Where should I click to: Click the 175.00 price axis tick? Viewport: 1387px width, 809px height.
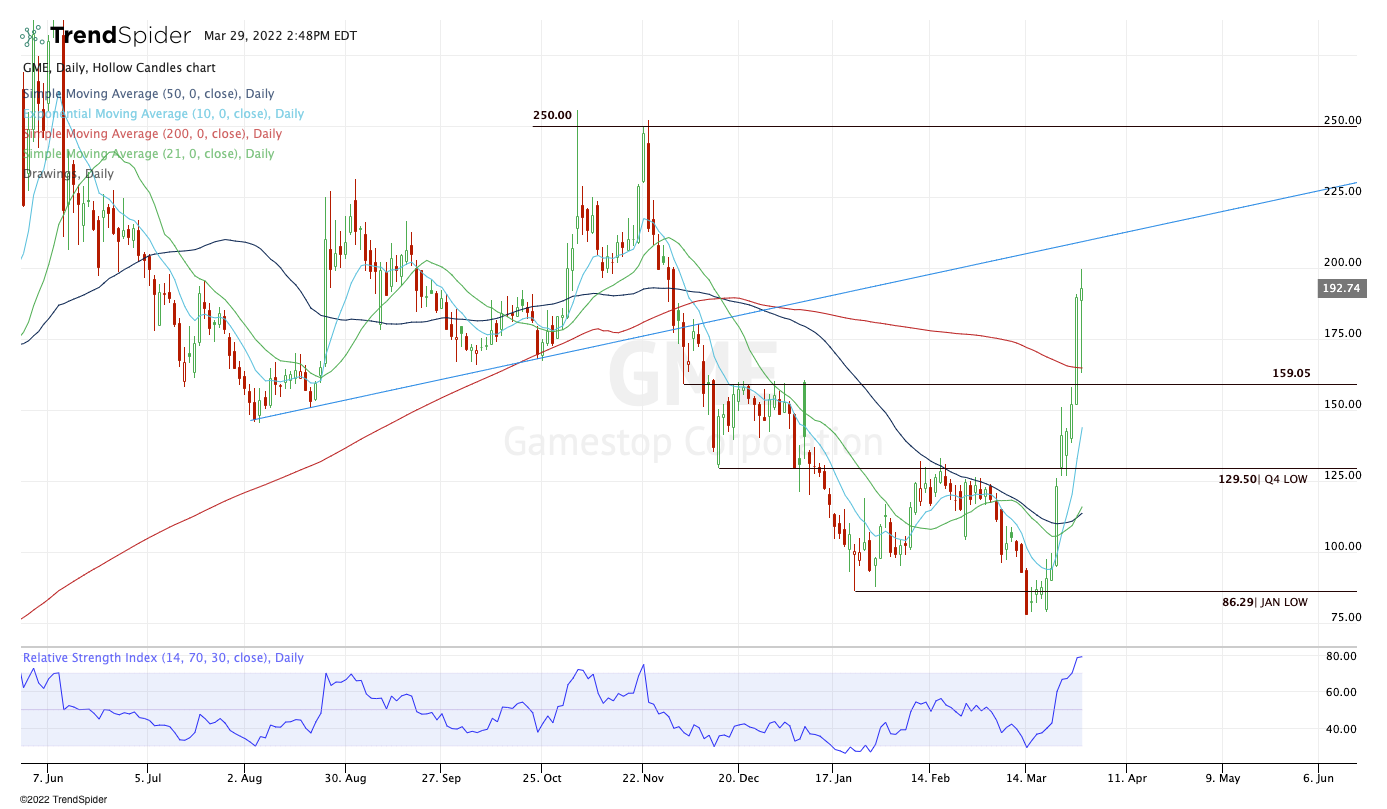(1341, 333)
